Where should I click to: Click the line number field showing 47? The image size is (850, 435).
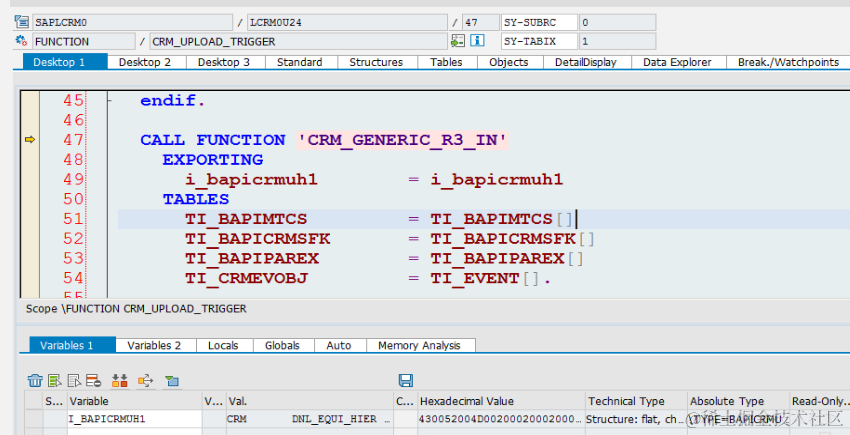coord(480,22)
